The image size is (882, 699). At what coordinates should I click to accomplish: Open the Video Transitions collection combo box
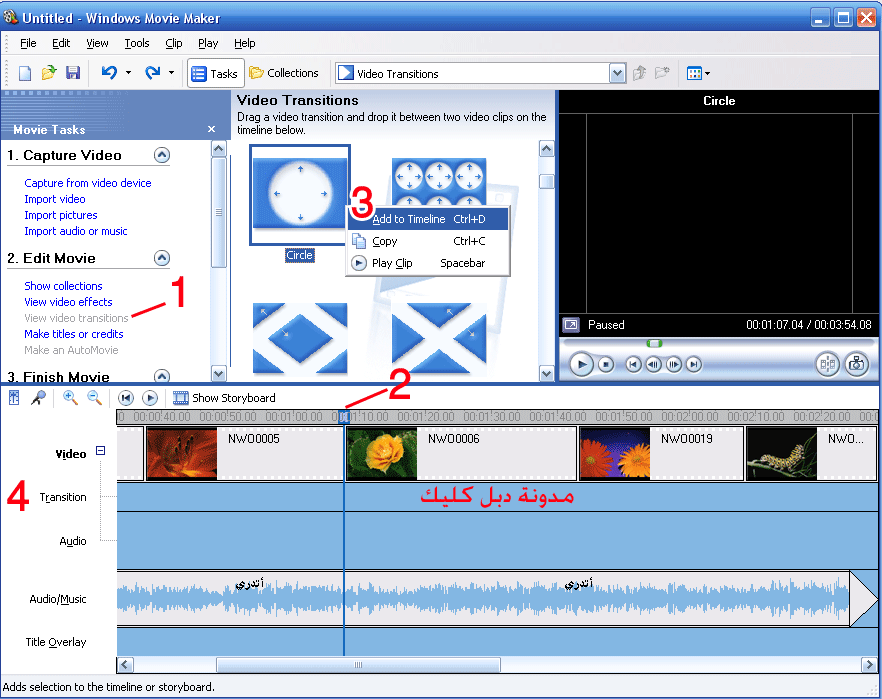point(480,73)
